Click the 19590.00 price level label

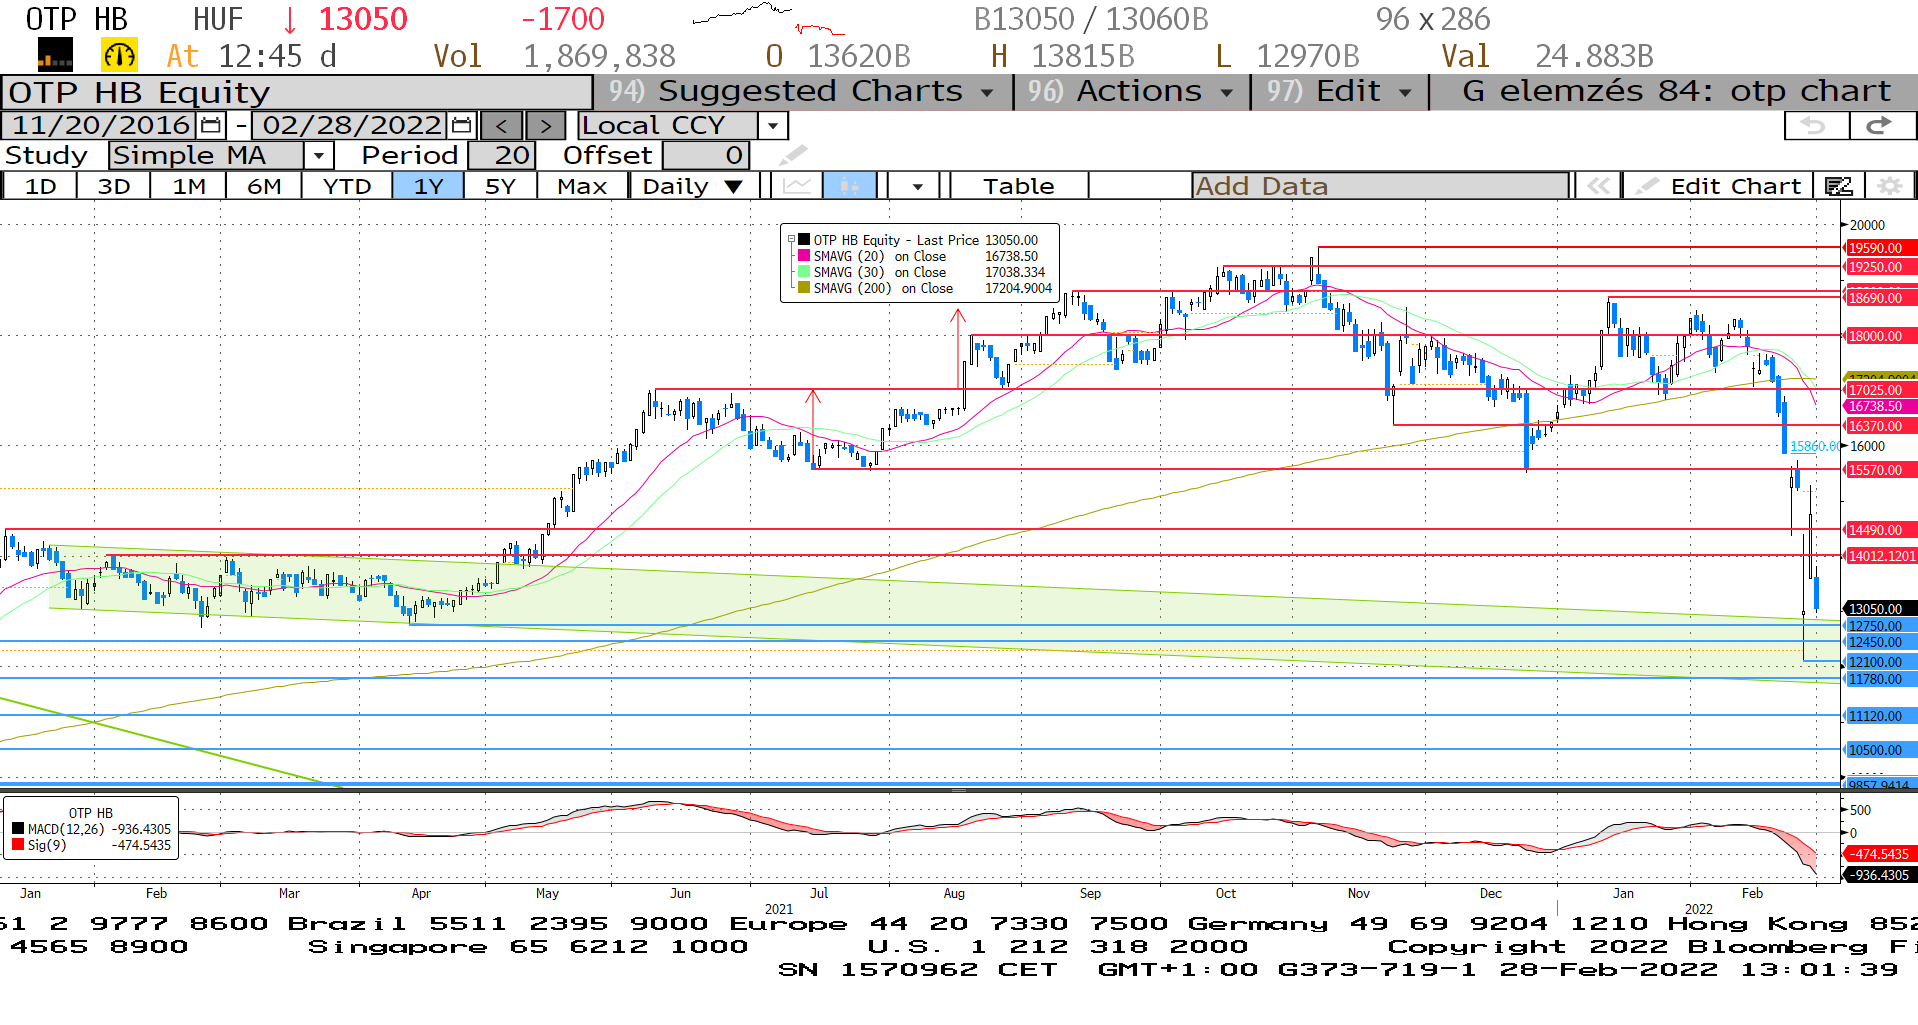click(x=1880, y=248)
